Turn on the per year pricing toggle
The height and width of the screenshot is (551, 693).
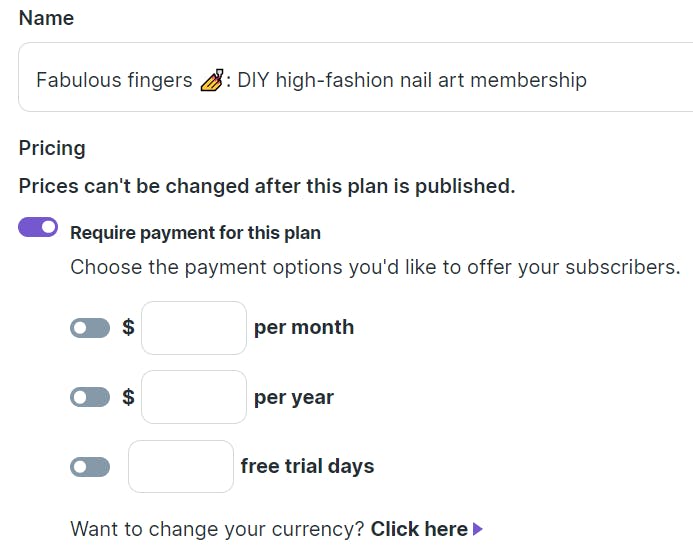point(90,397)
